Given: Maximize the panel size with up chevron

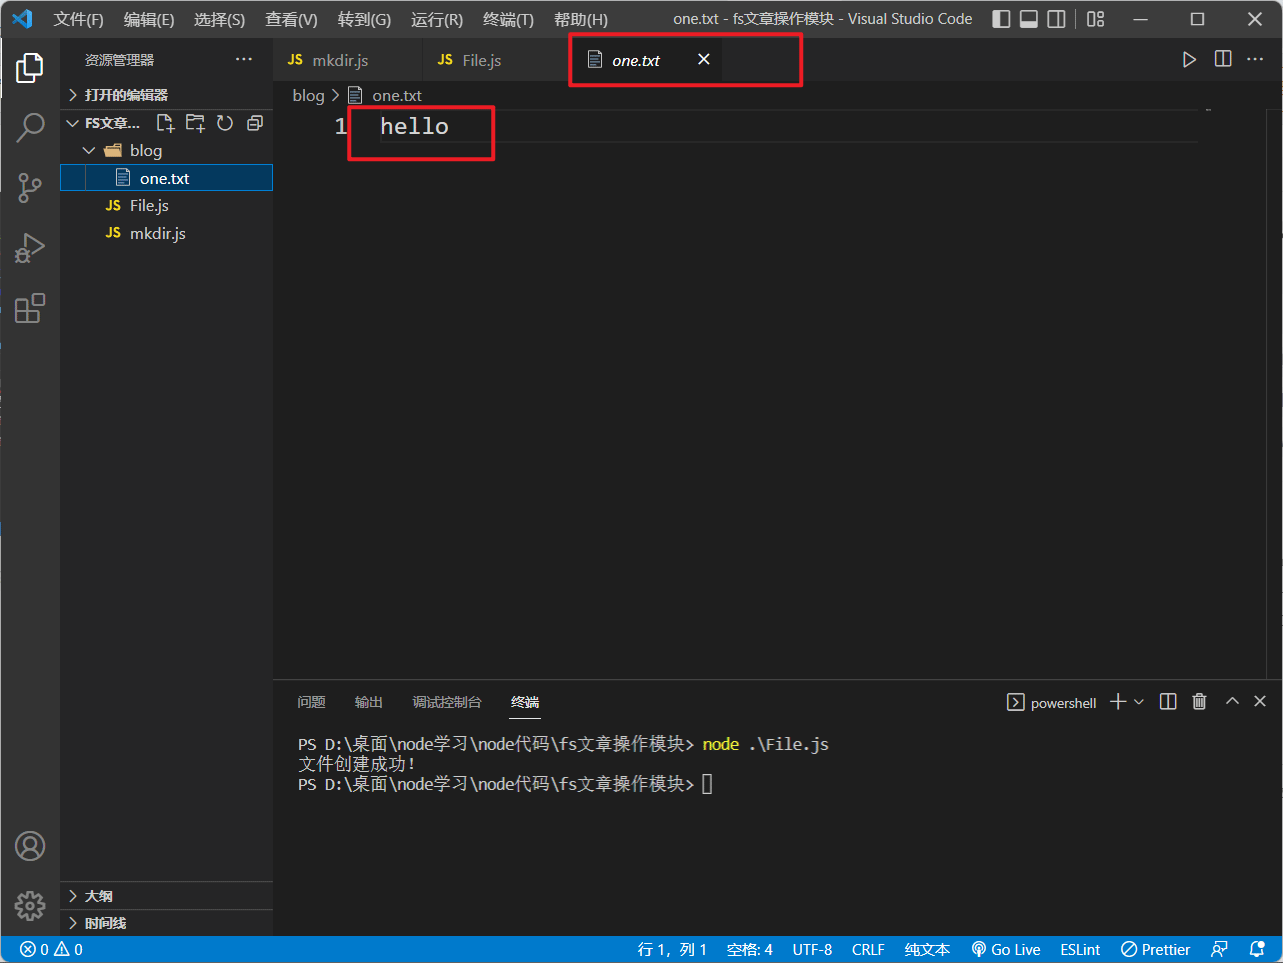Looking at the screenshot, I should 1232,702.
